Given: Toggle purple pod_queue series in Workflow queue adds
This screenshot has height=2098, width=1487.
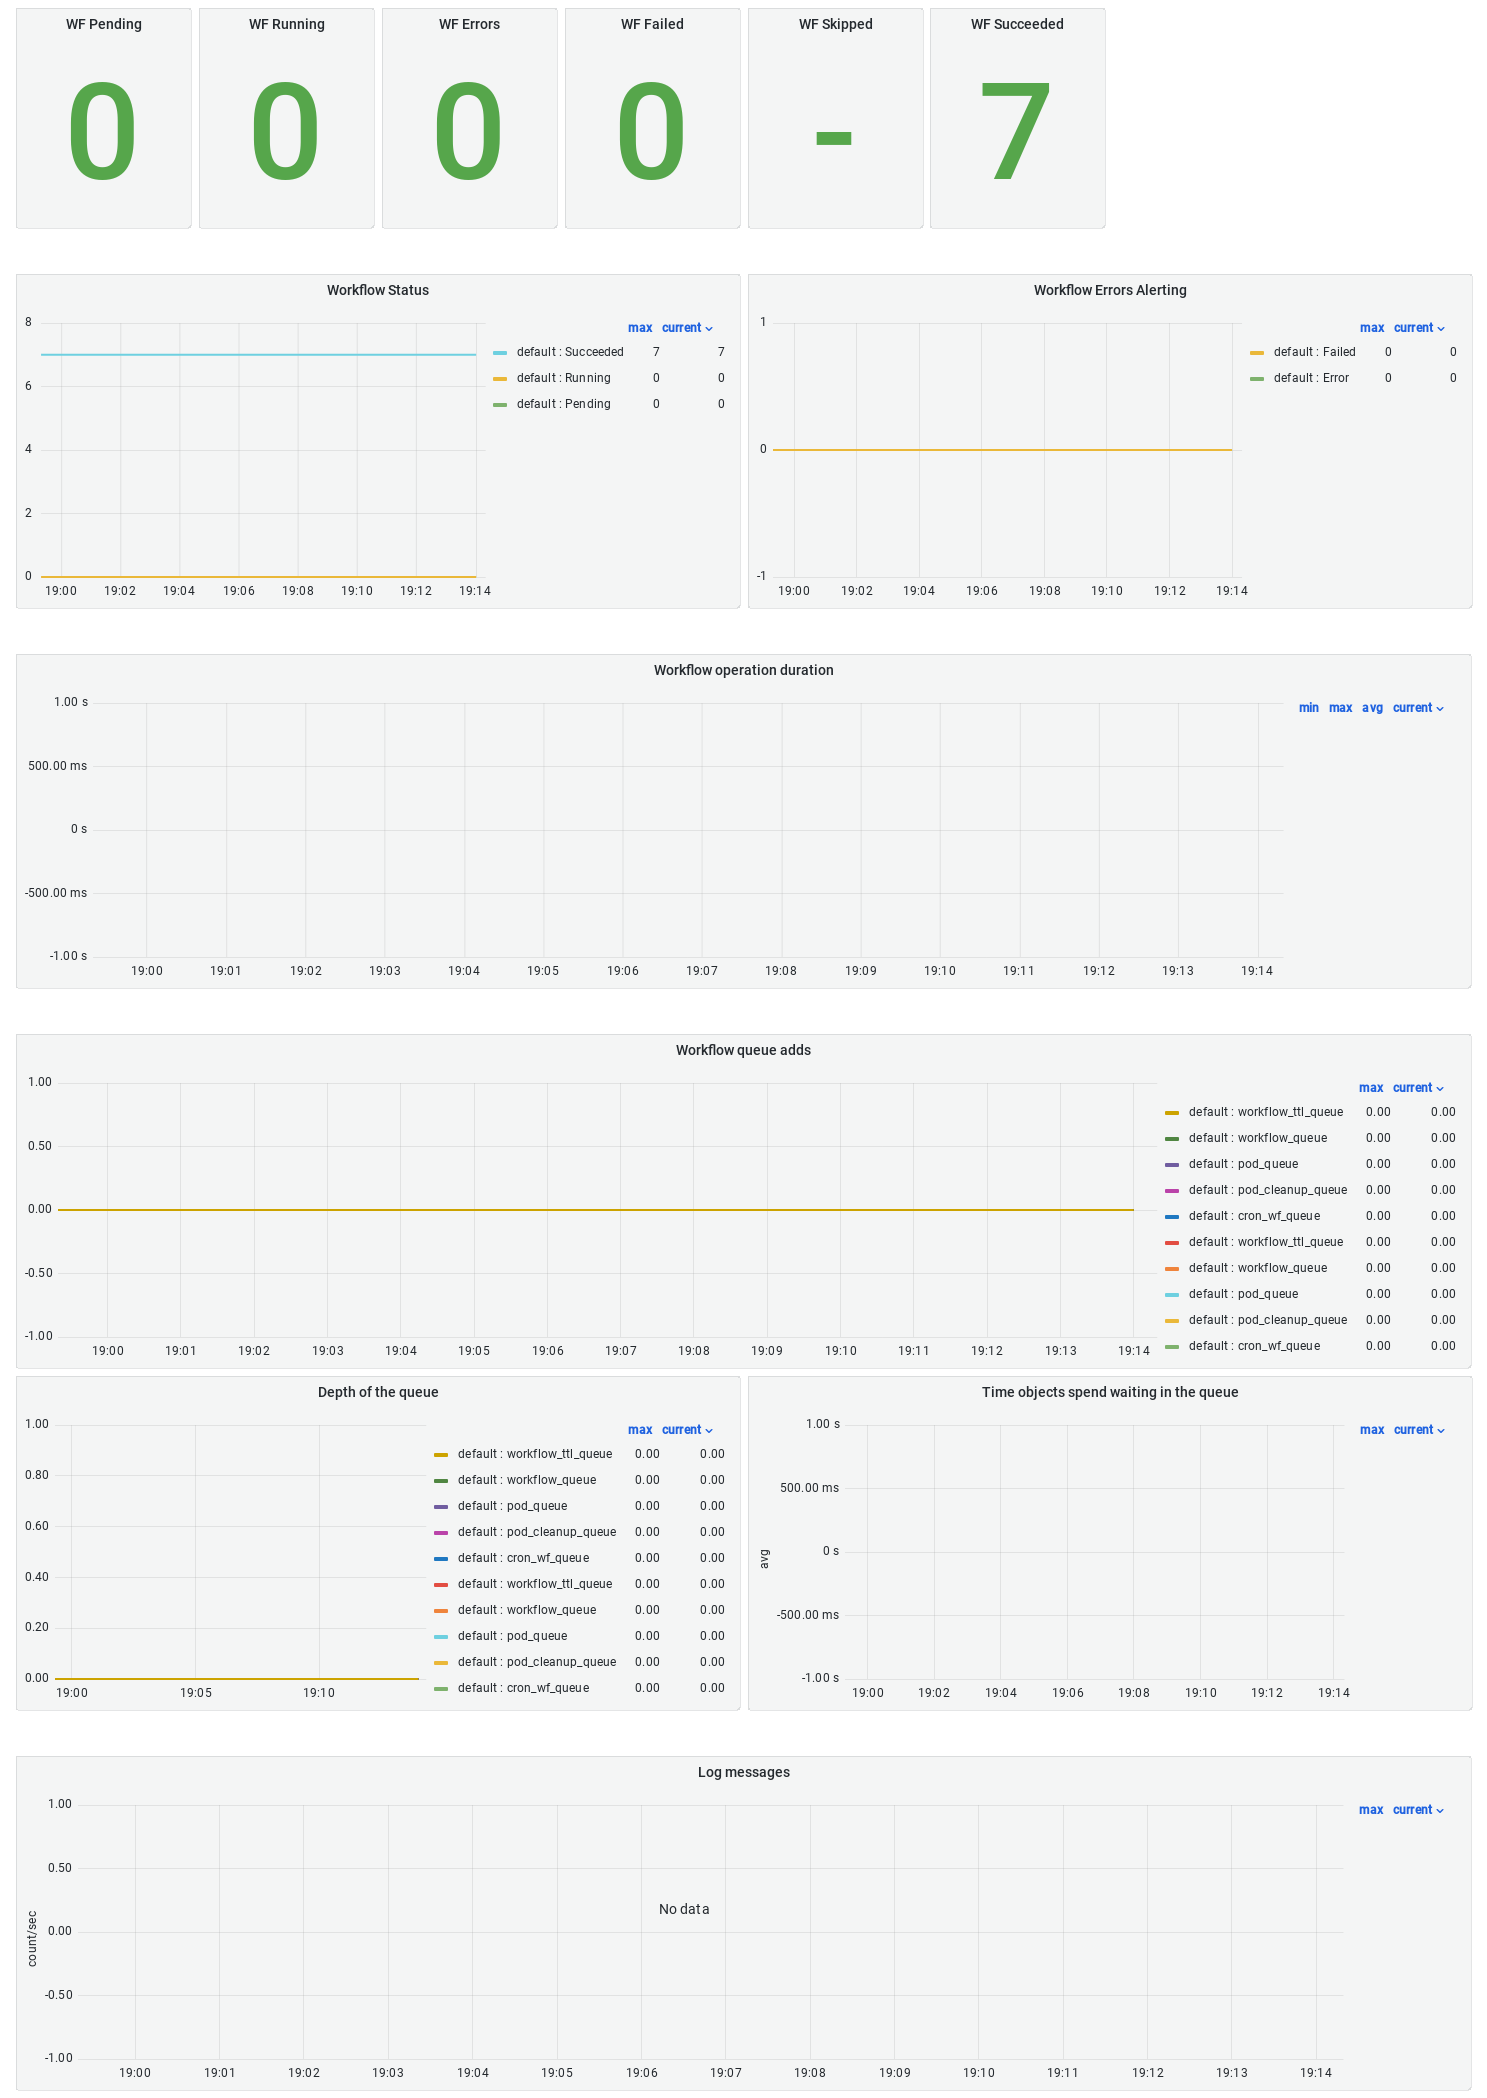Looking at the screenshot, I should tap(1243, 1164).
